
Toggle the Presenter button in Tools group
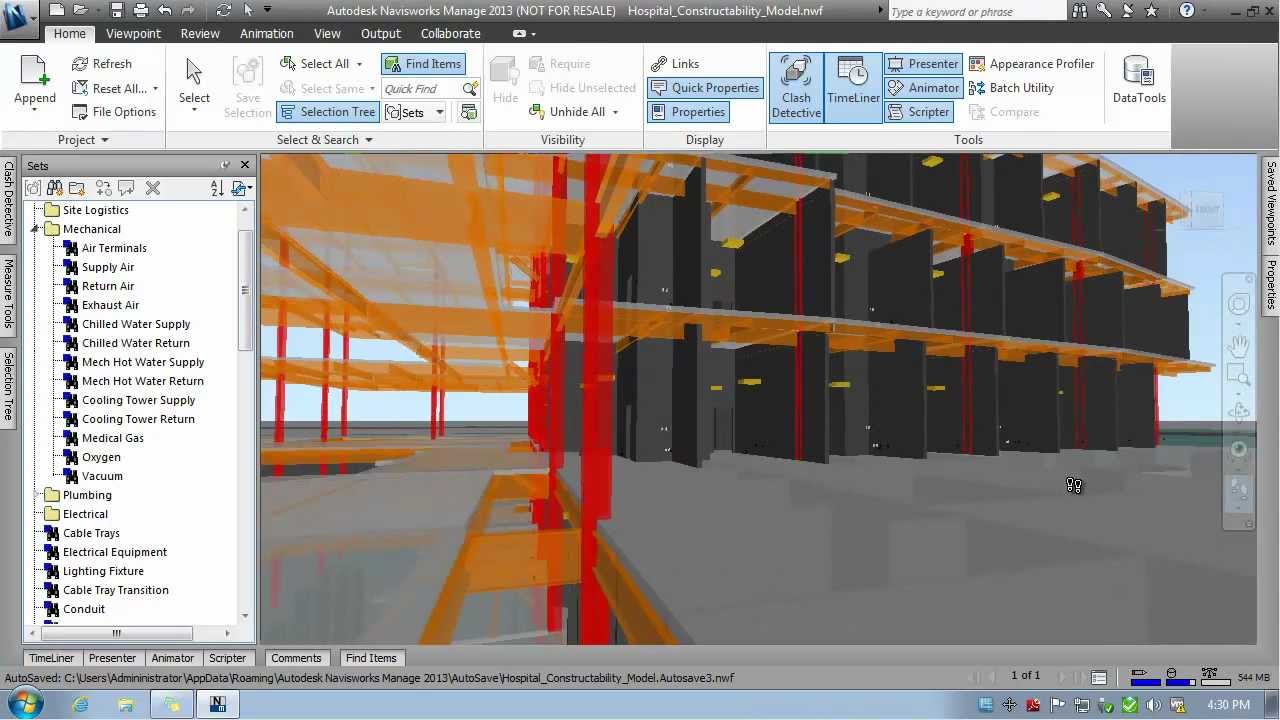[923, 64]
